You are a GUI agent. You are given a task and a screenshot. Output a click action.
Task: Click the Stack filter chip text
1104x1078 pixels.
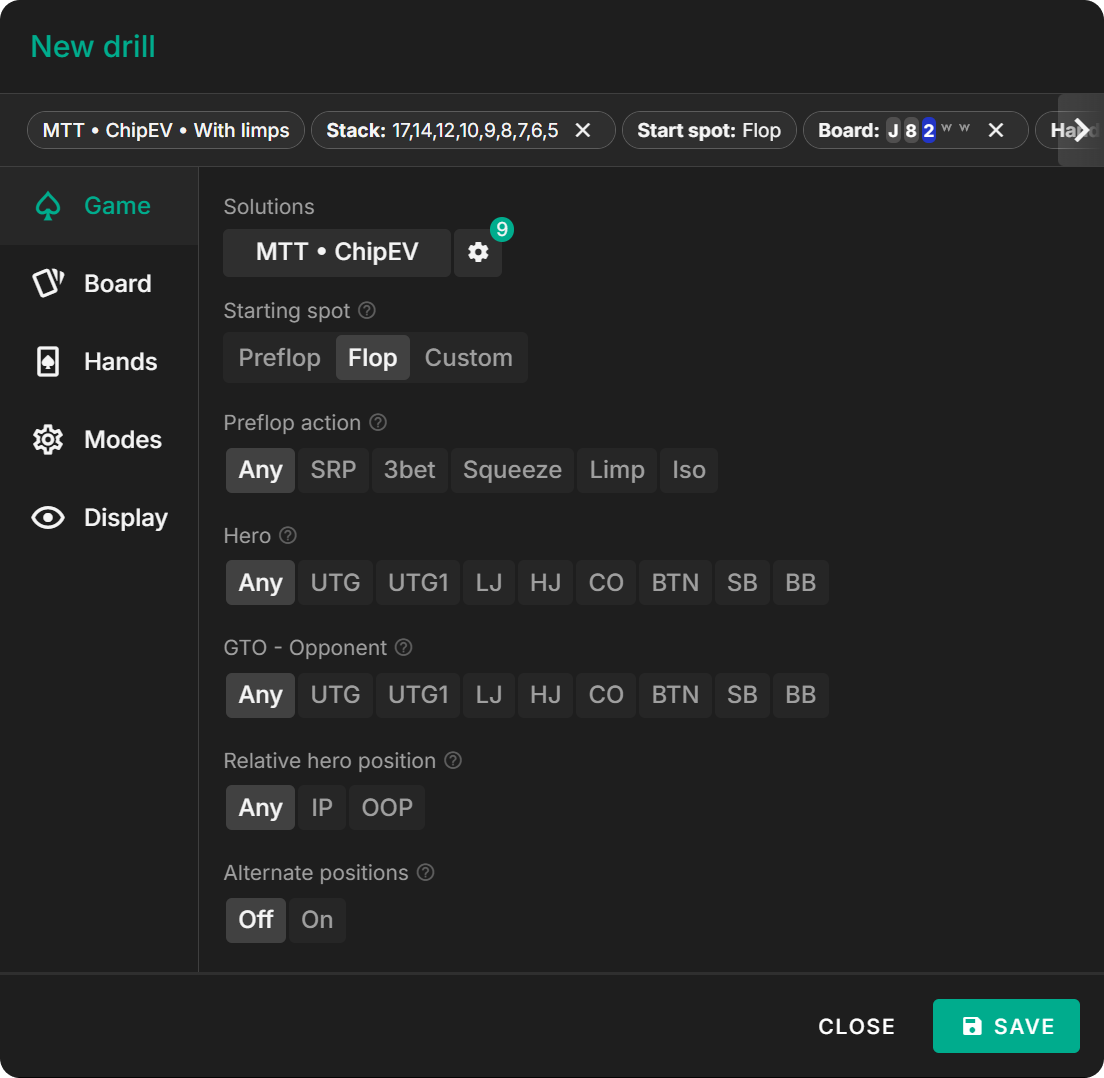[442, 130]
